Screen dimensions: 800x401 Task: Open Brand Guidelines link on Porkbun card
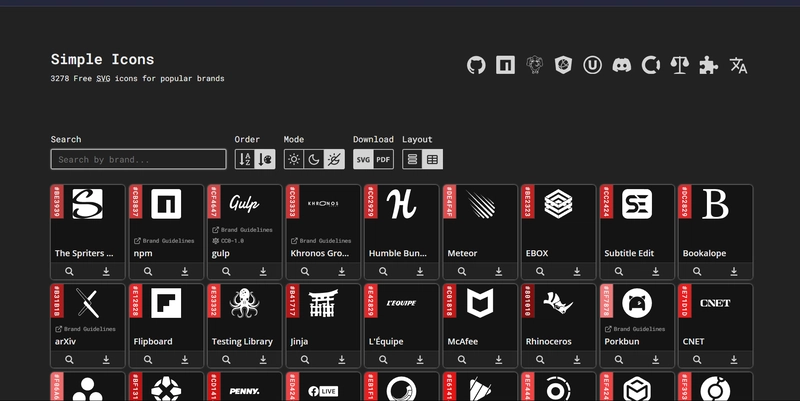point(635,329)
